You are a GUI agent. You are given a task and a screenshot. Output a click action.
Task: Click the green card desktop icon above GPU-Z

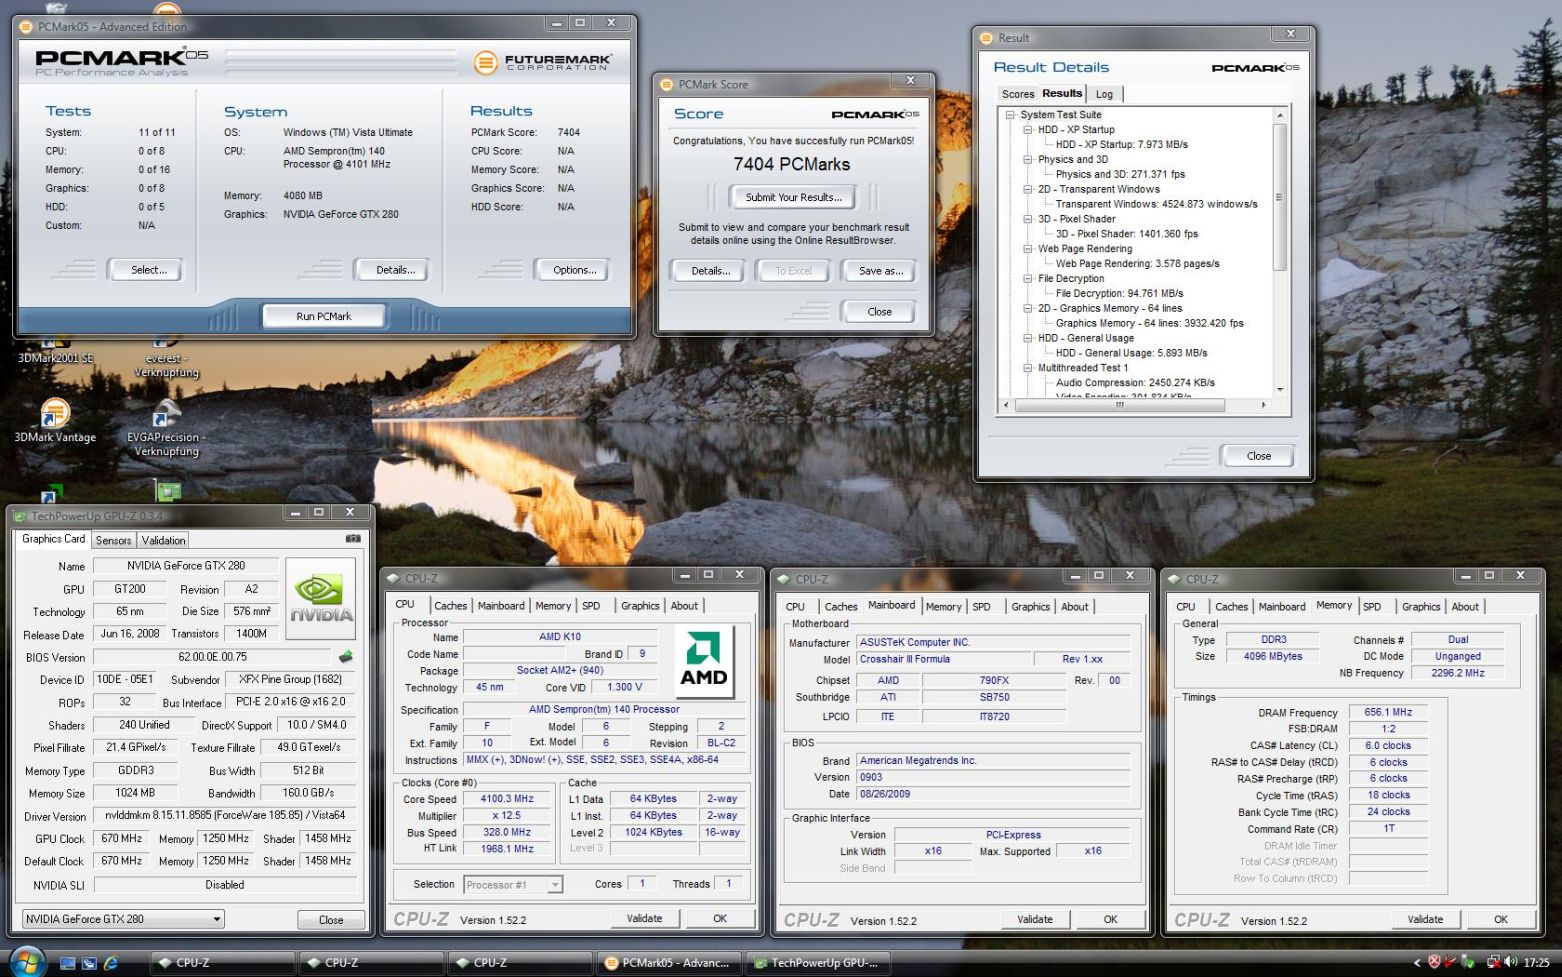[x=168, y=490]
